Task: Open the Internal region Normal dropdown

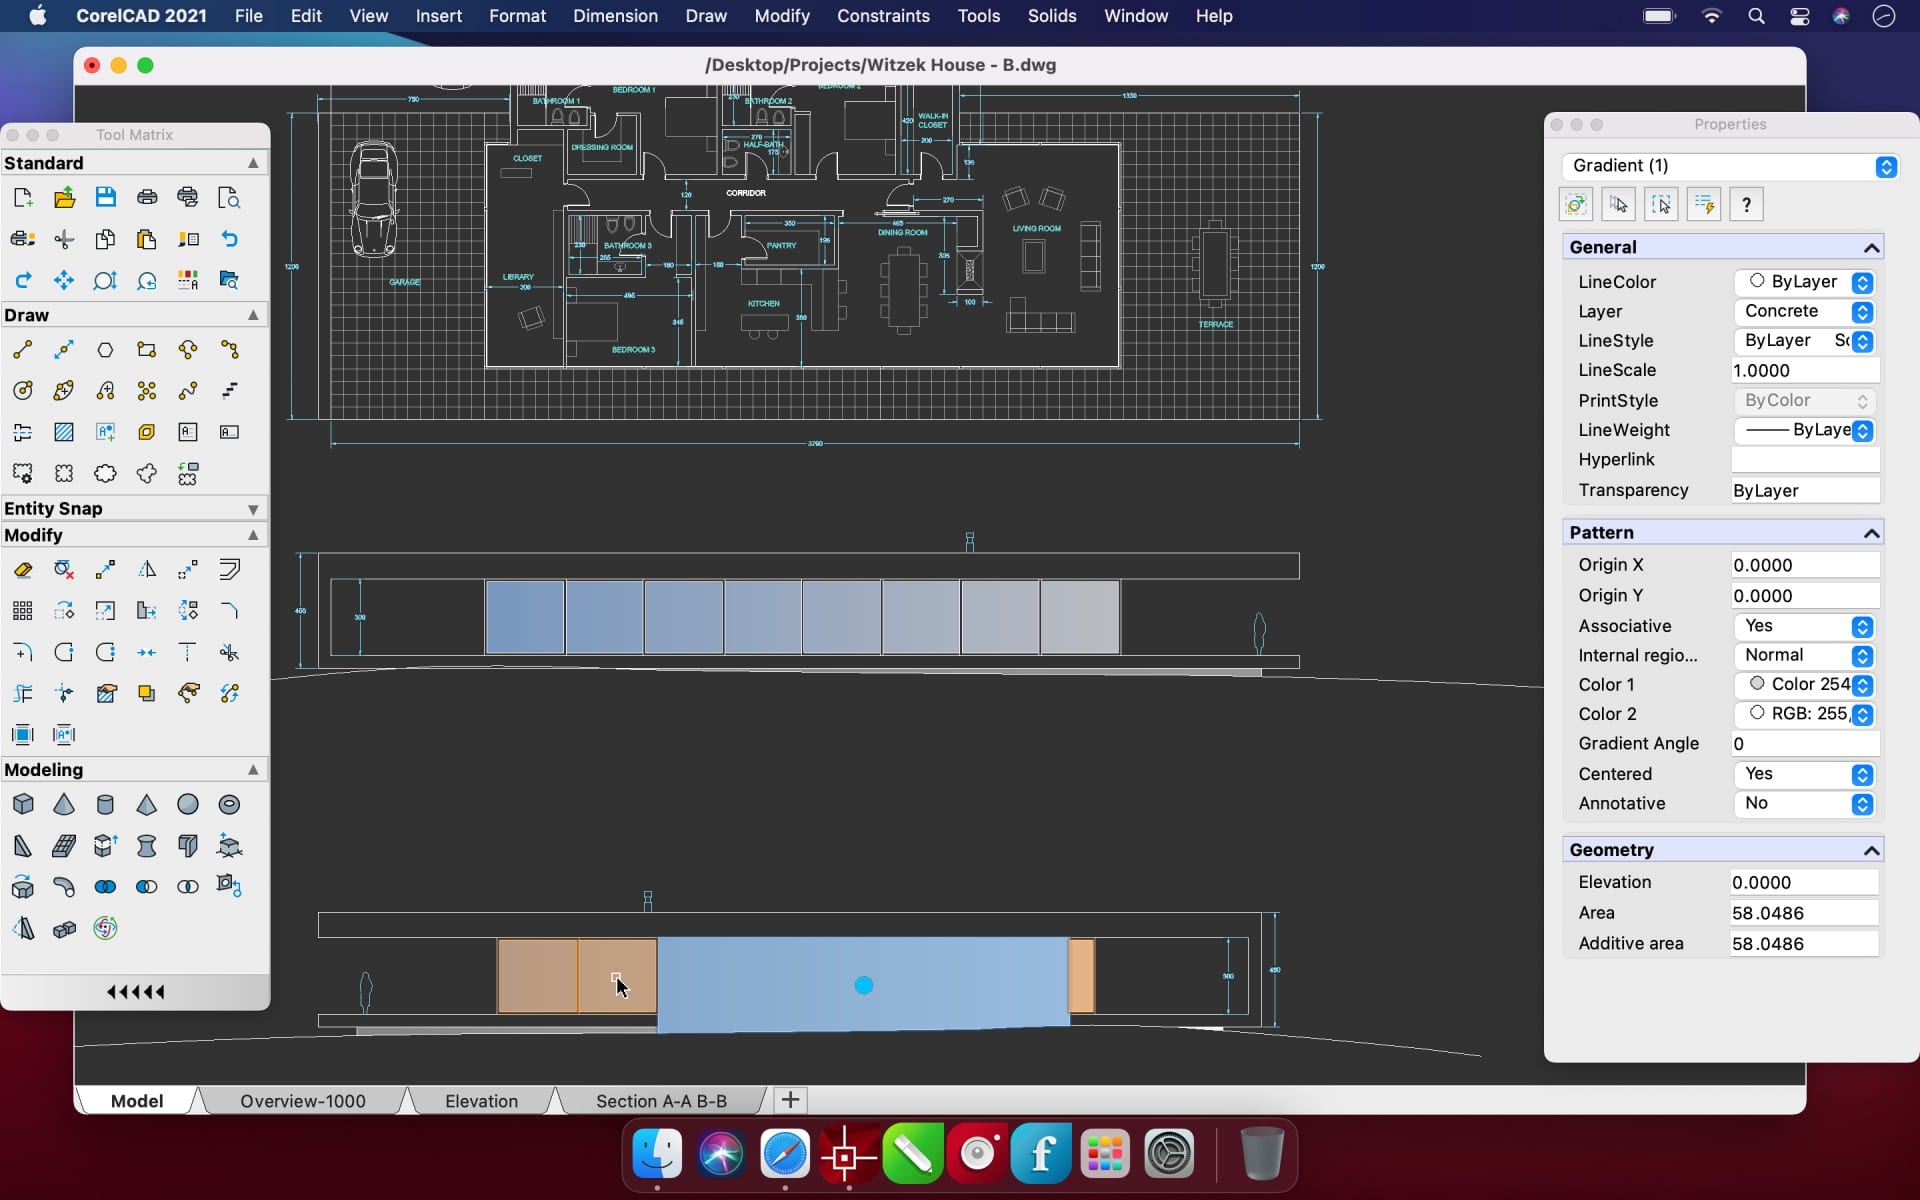Action: 1805,655
